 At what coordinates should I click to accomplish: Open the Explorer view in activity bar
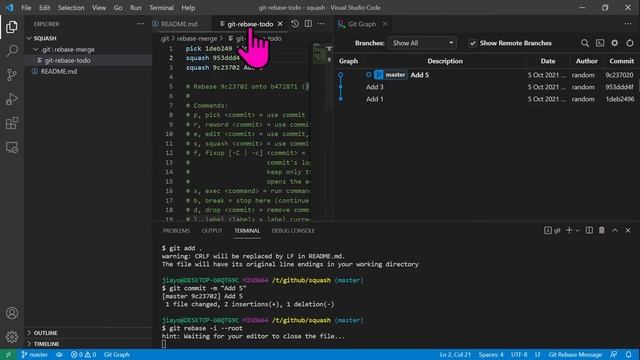(12, 27)
